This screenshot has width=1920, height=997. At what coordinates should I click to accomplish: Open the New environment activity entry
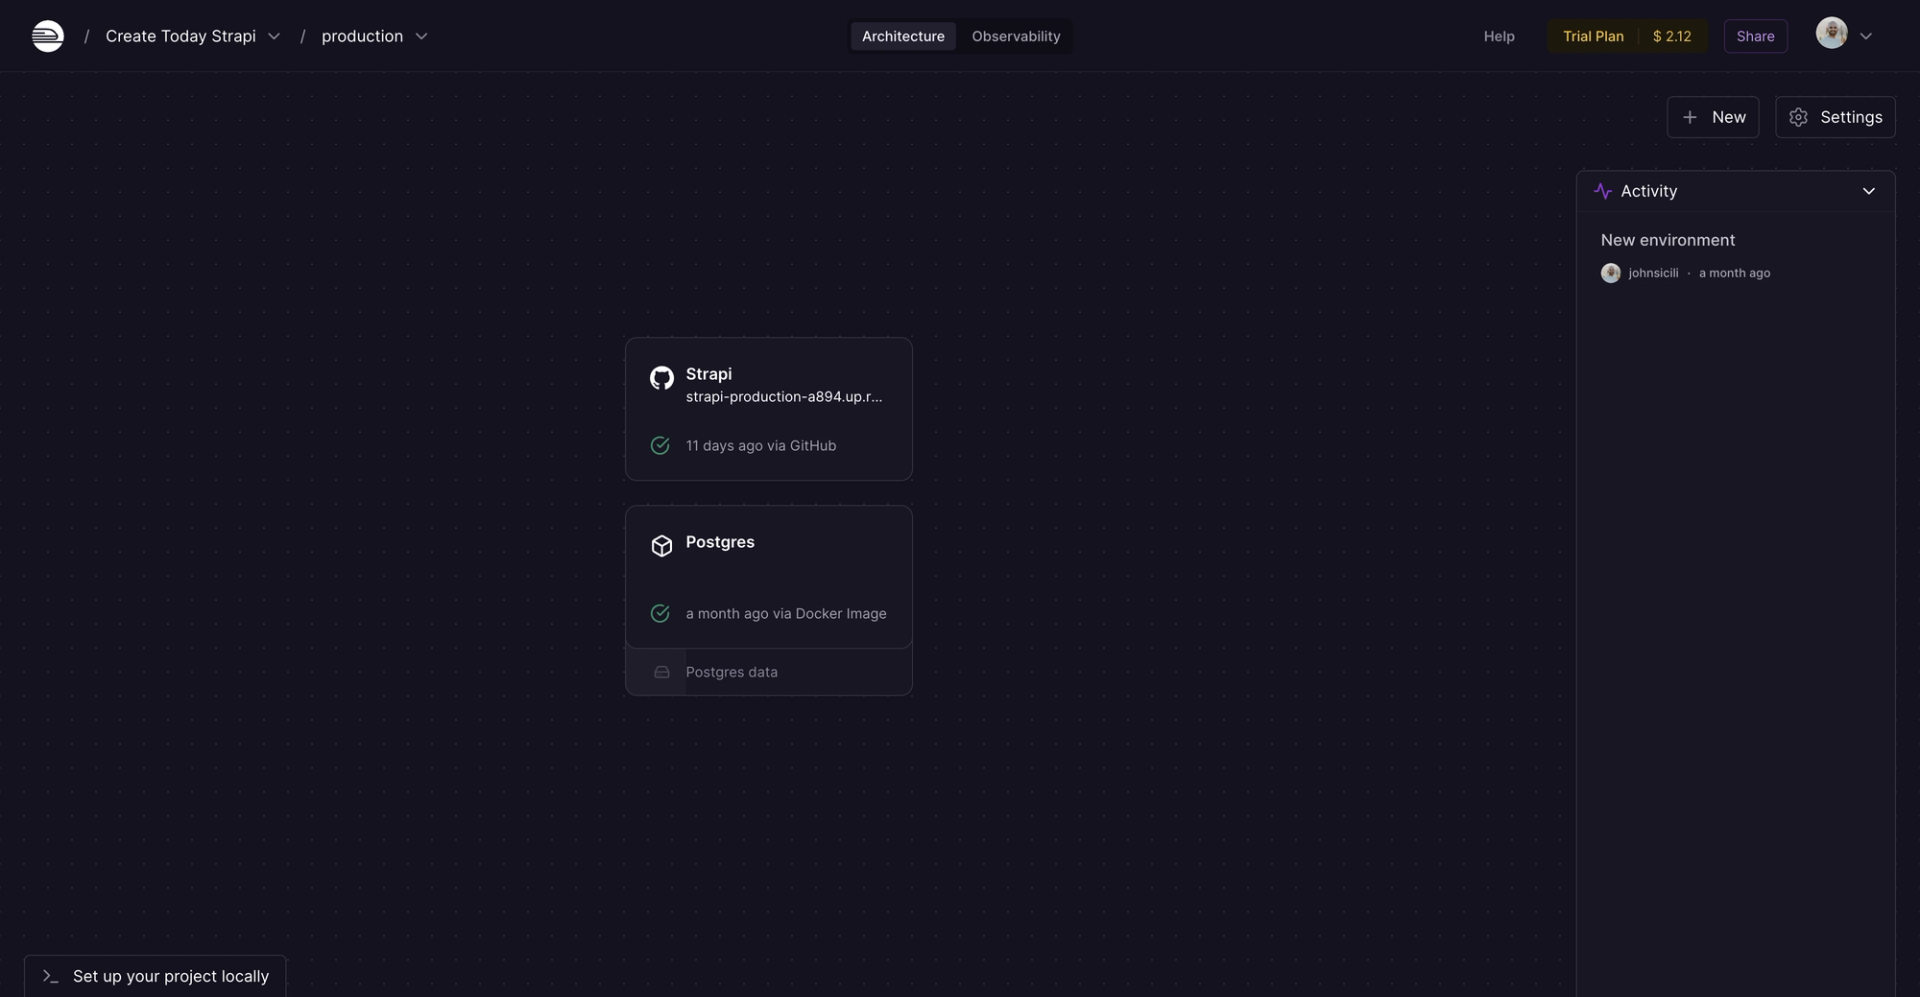pos(1667,240)
